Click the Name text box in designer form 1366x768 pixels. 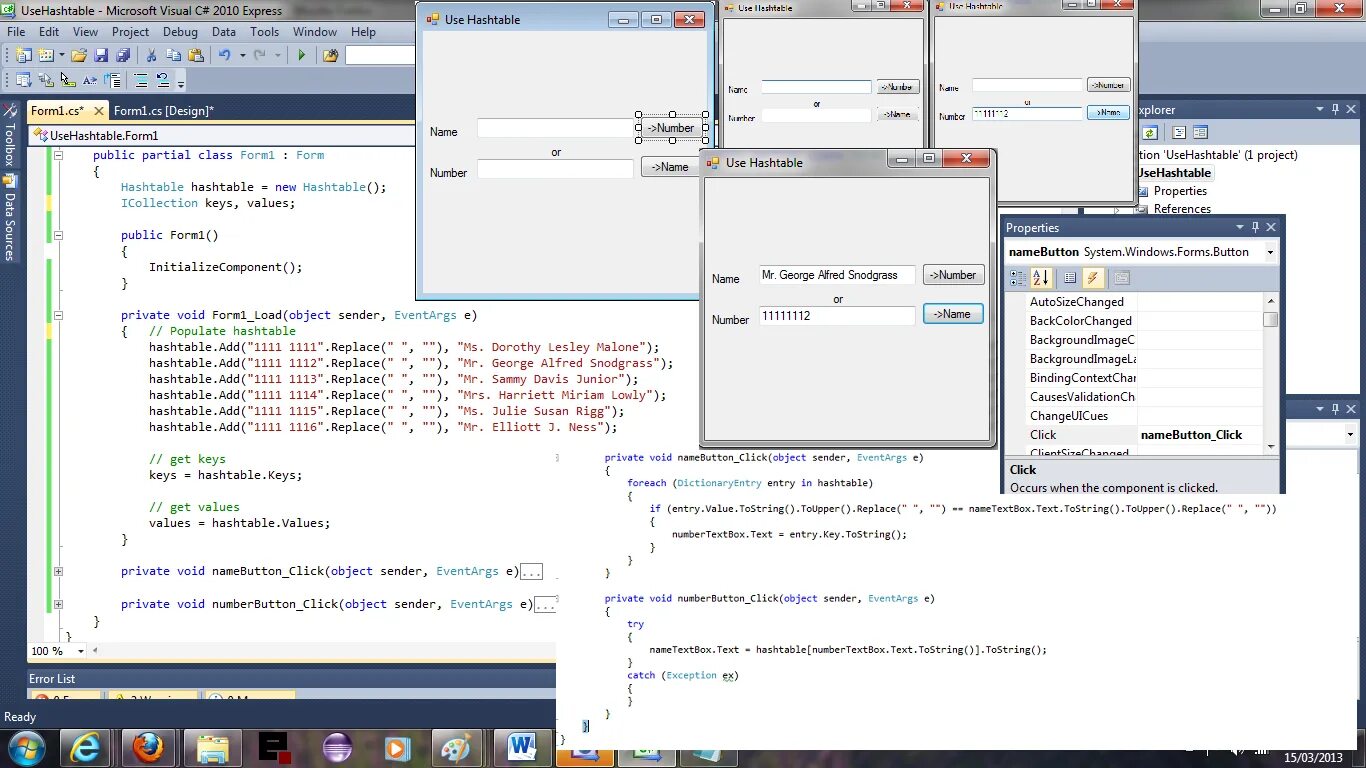tap(555, 128)
